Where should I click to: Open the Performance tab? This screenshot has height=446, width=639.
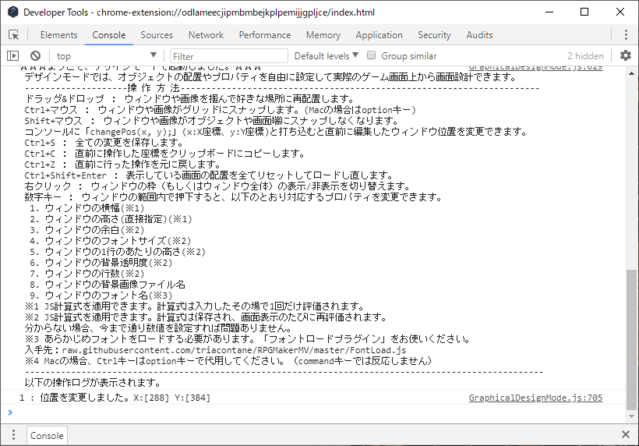coord(265,35)
